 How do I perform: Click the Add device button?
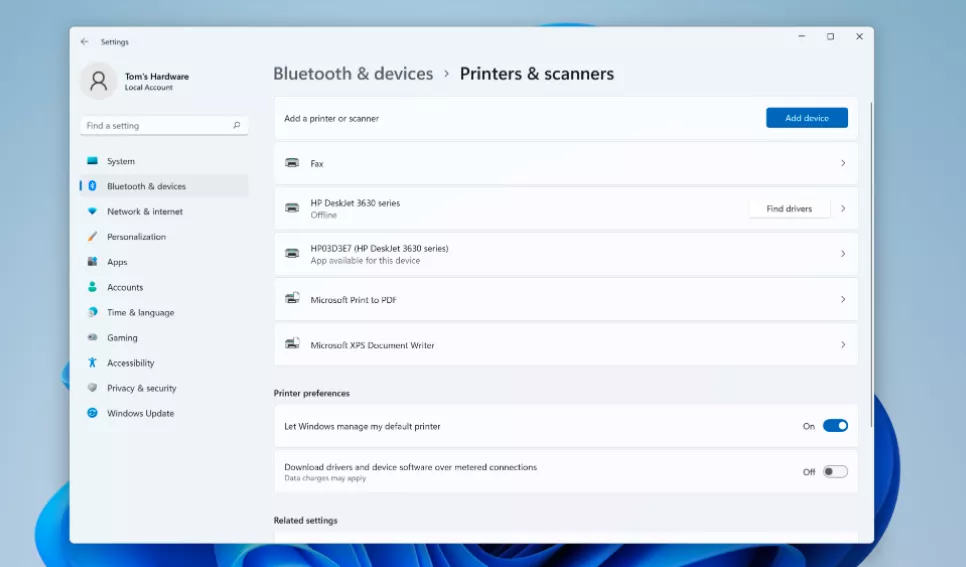[806, 118]
